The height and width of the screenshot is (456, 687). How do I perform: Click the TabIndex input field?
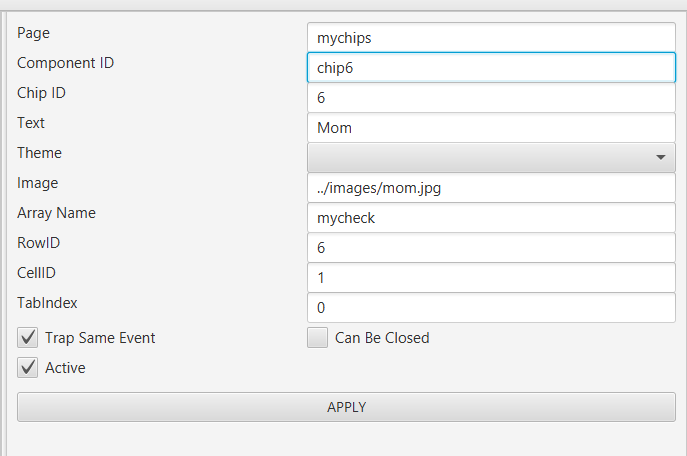[491, 308]
